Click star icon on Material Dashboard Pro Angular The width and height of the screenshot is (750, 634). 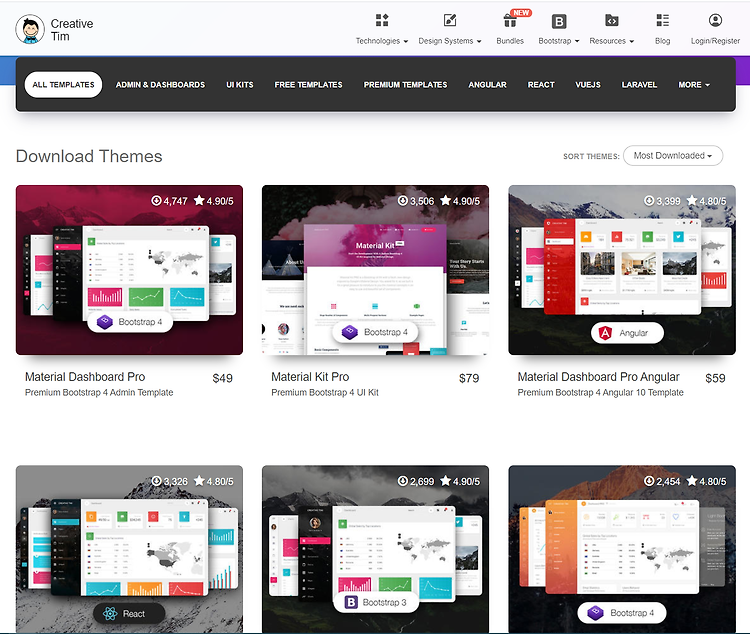click(x=692, y=200)
